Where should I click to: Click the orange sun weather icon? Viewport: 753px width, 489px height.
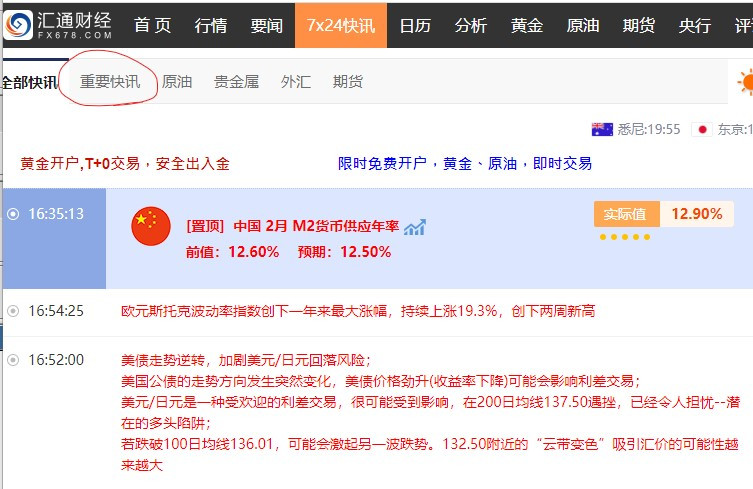pos(745,82)
